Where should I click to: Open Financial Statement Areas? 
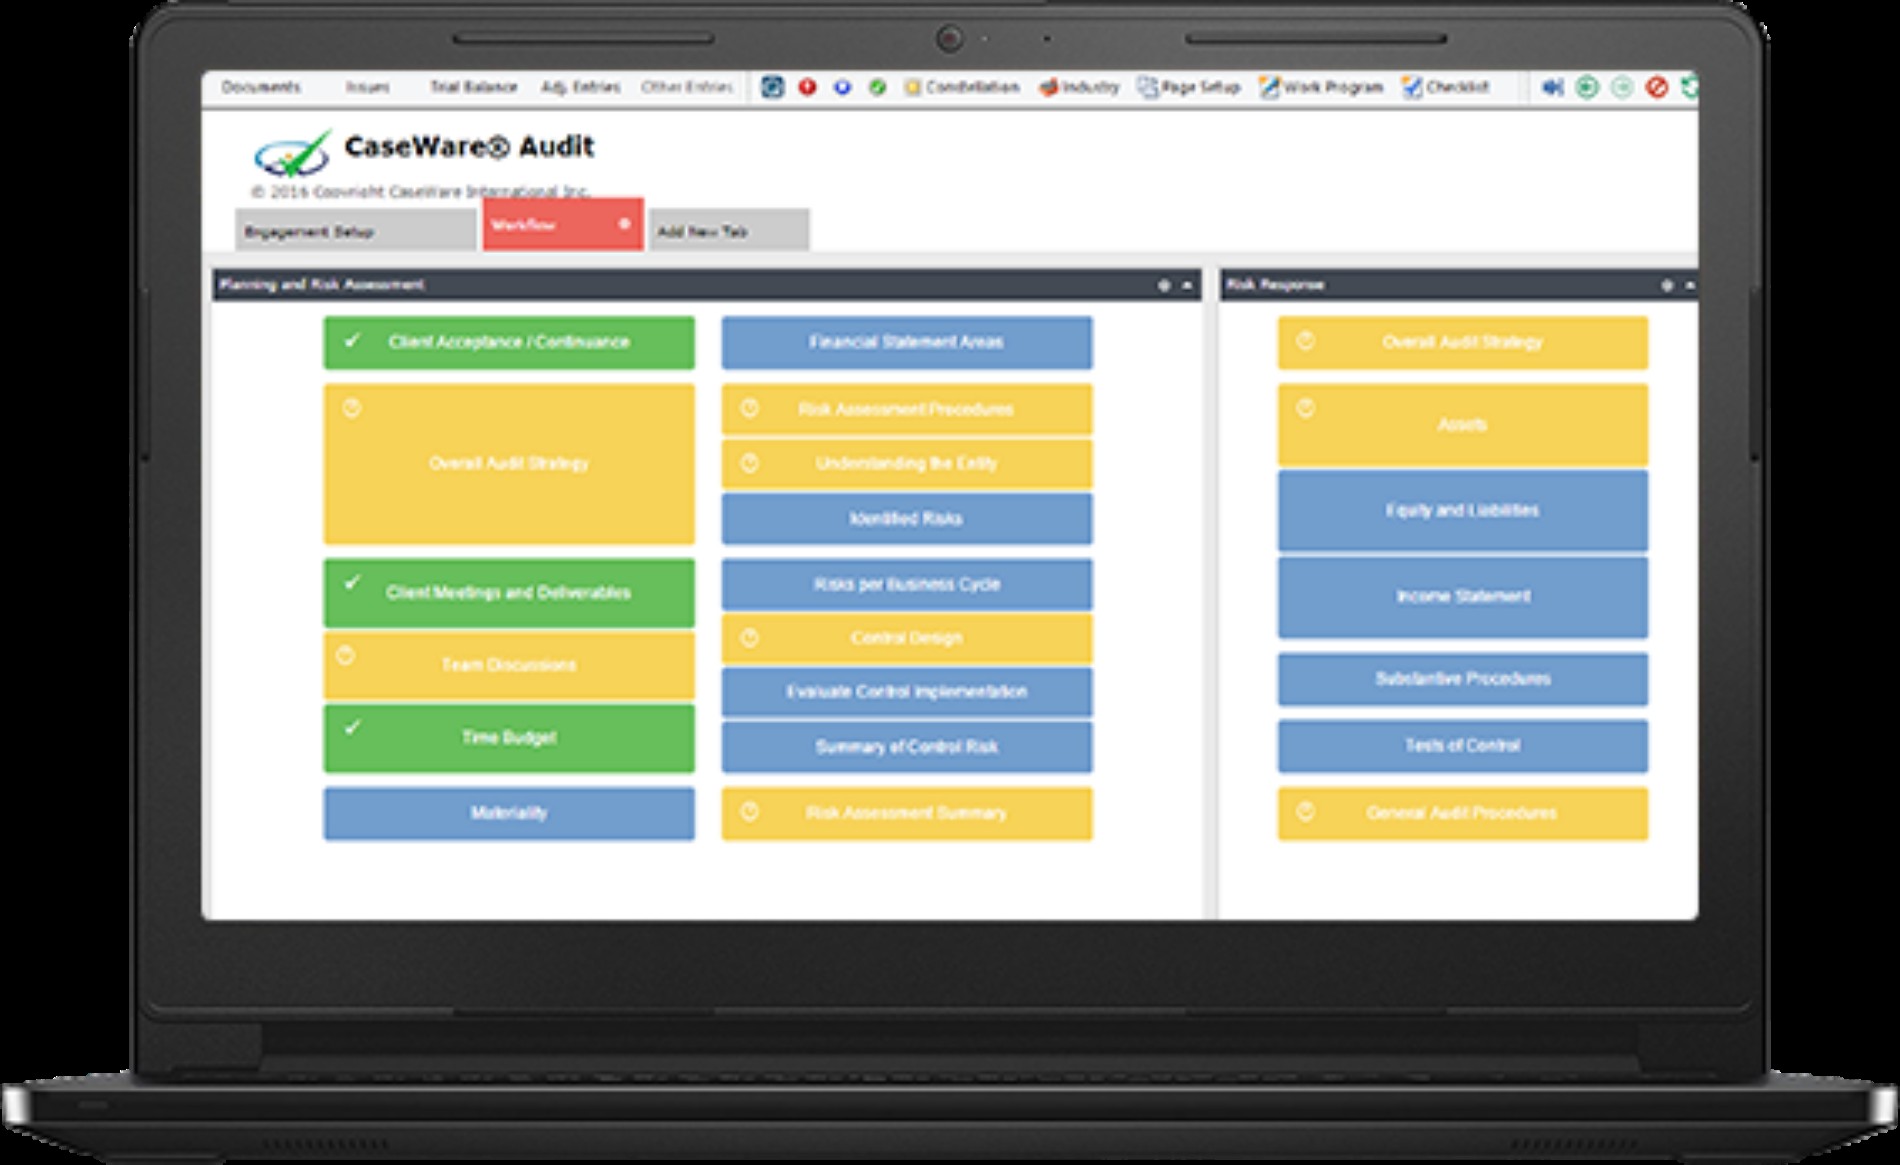[x=907, y=342]
